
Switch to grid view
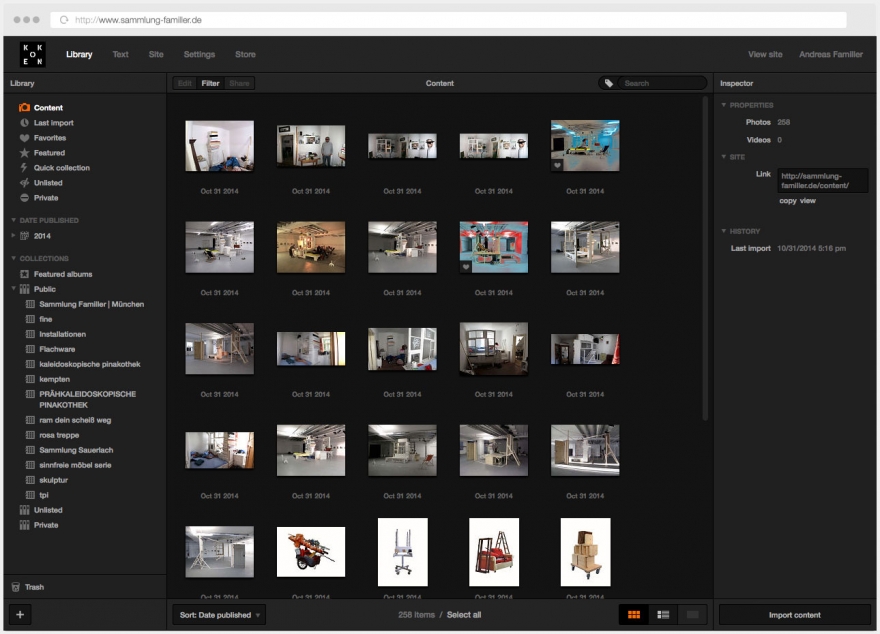pos(634,615)
